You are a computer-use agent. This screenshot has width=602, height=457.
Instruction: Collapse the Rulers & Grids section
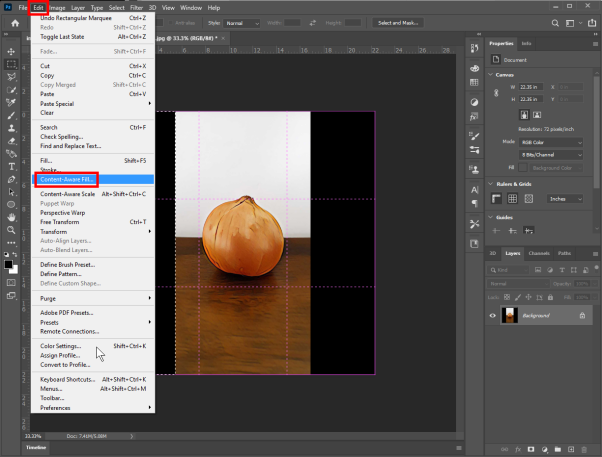[x=491, y=184]
